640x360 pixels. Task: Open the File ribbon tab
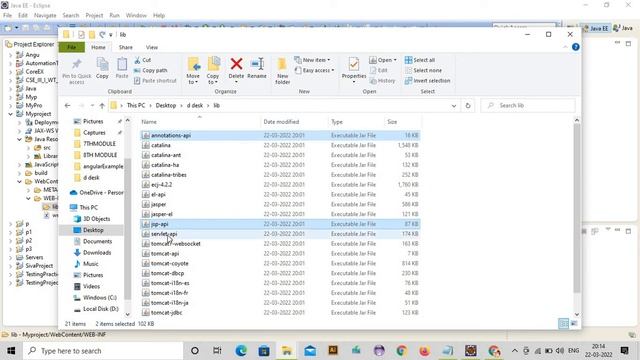point(71,47)
